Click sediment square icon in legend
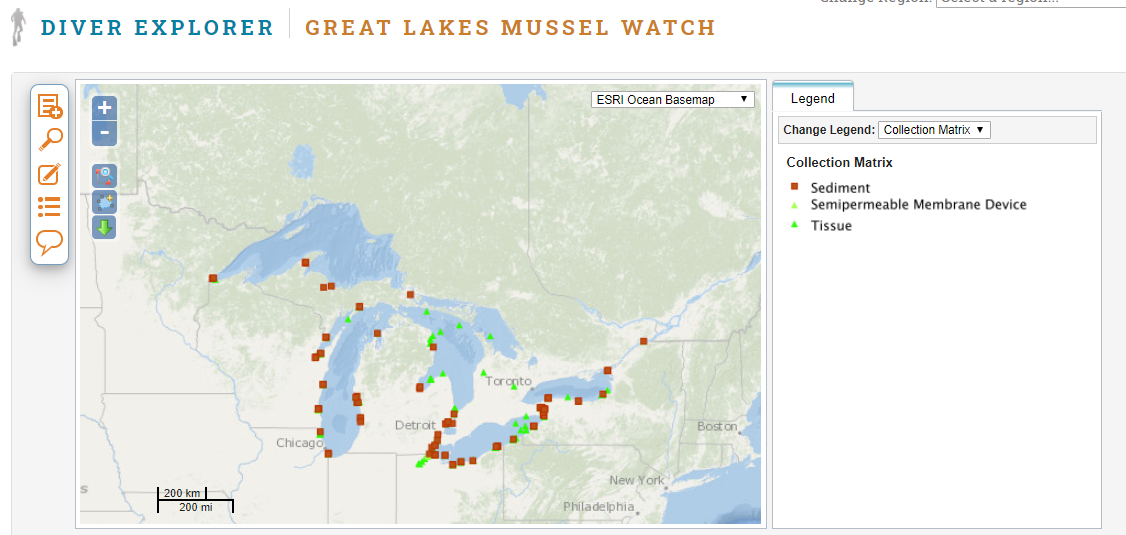 [795, 187]
